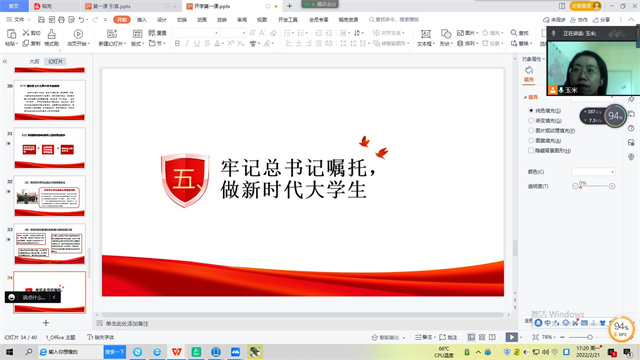Collapse the ribbon with the chevron
The image size is (640, 360).
tap(631, 20)
